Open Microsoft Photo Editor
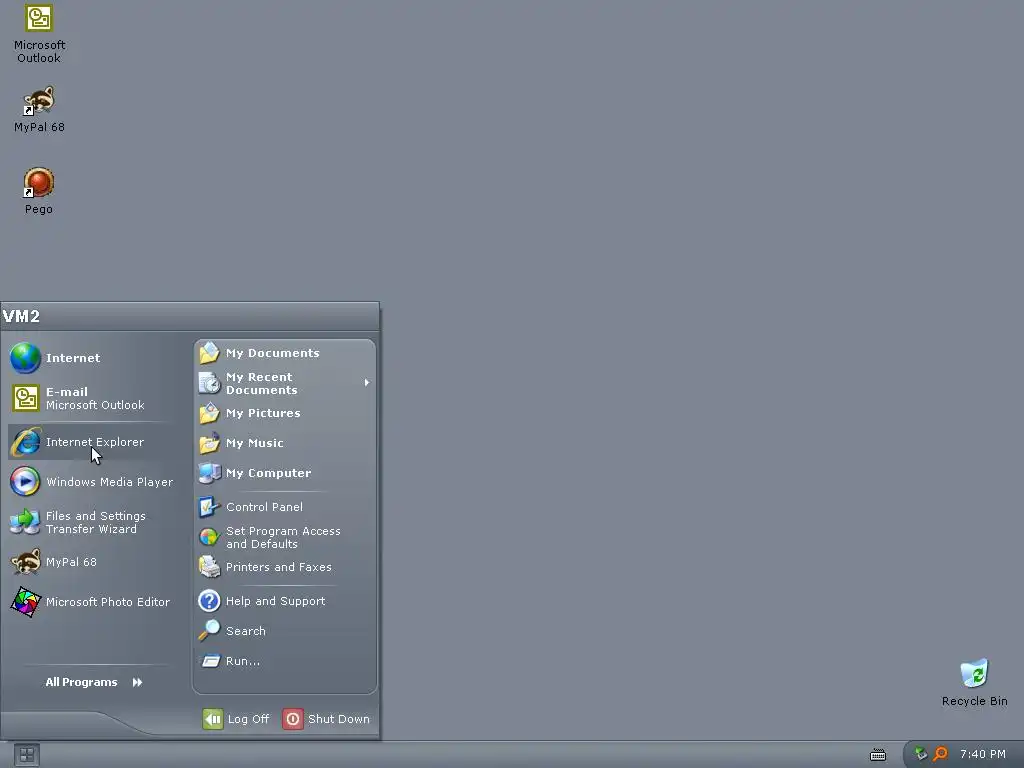This screenshot has width=1024, height=768. pos(91,602)
